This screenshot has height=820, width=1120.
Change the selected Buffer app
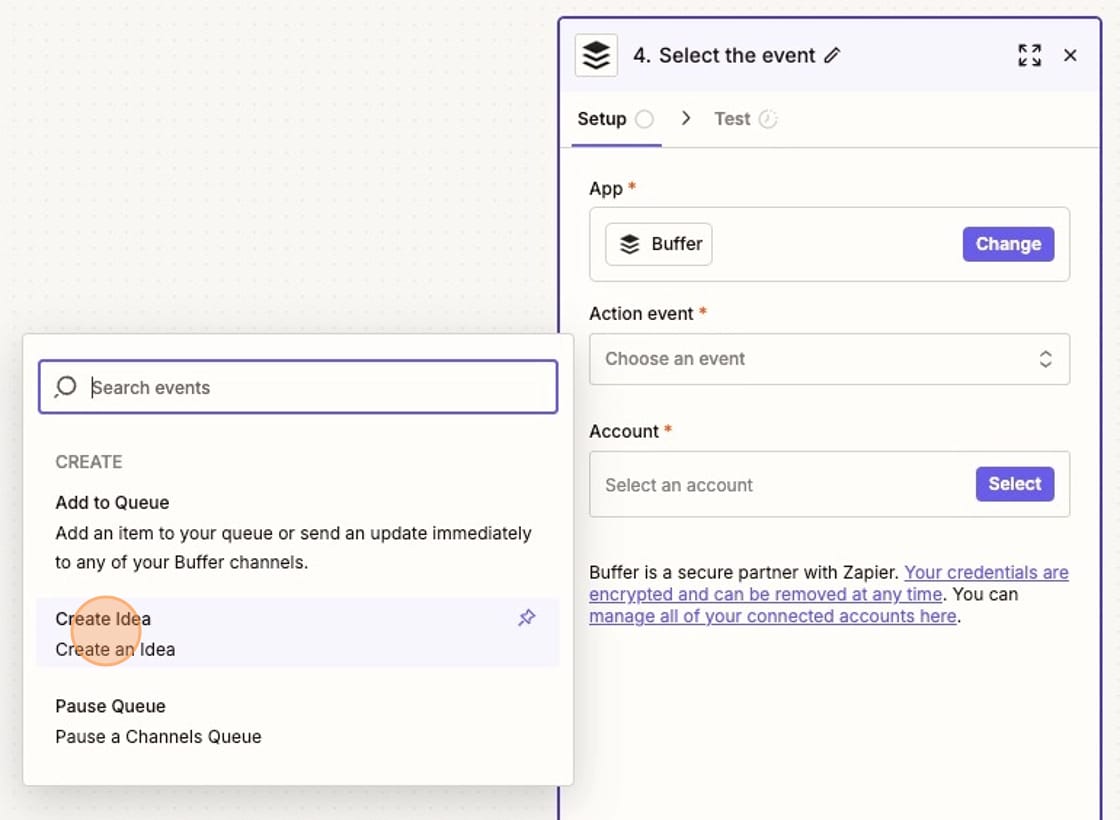tap(1008, 244)
